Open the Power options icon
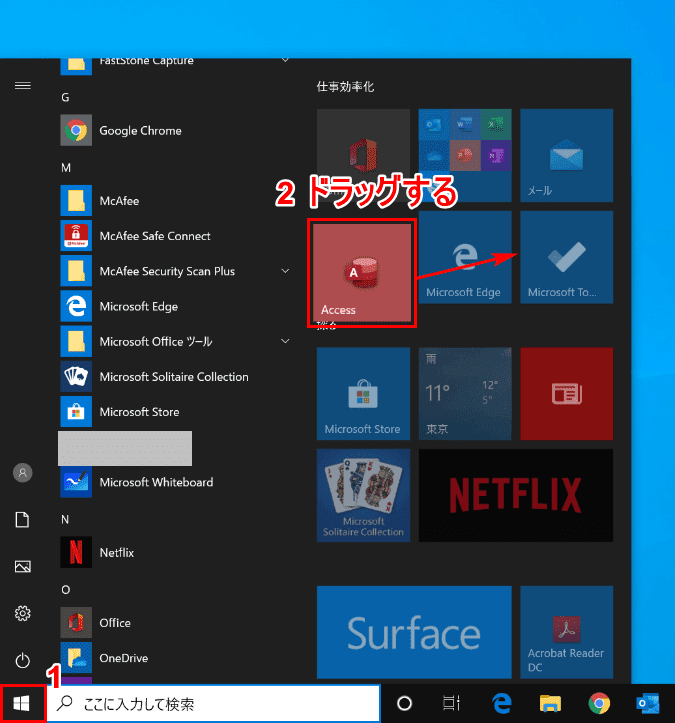The image size is (675, 723). pyautogui.click(x=23, y=660)
